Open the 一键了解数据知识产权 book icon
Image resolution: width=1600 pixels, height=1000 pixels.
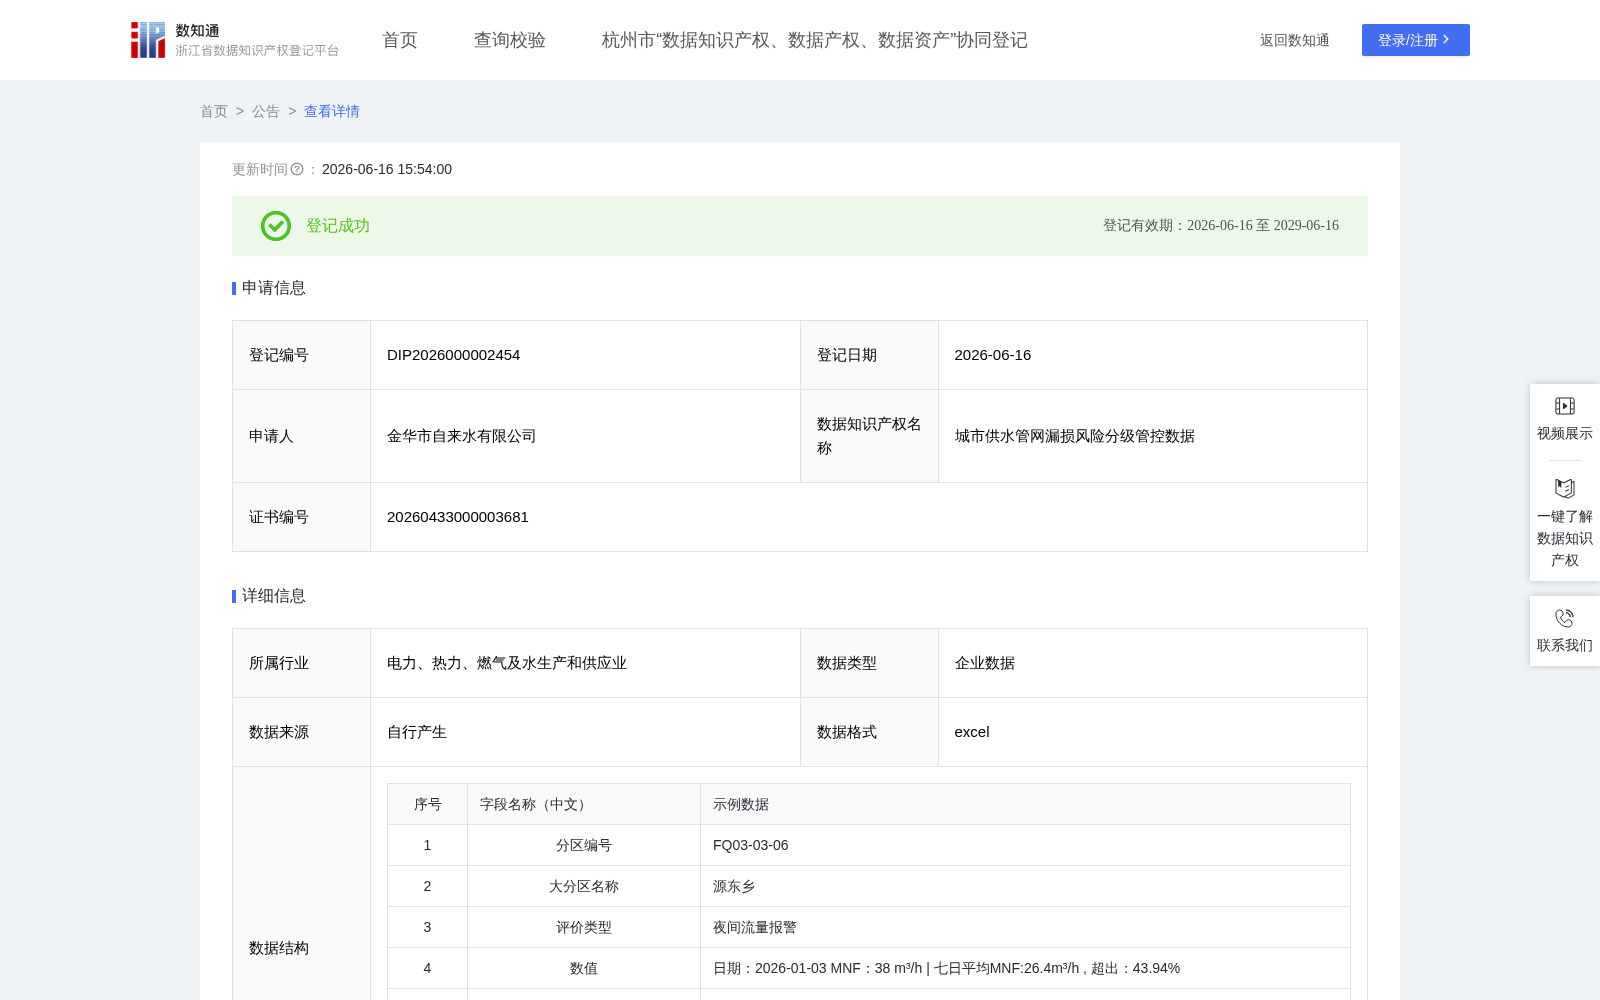pos(1565,488)
